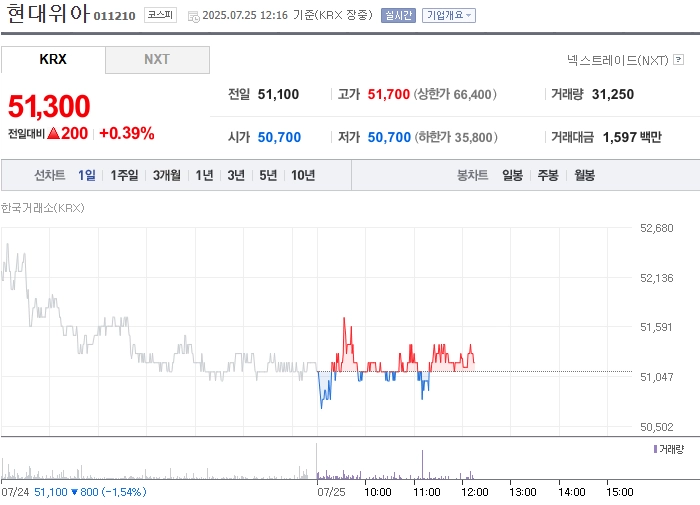Click the (-1.54%) text below chart
Viewport: 700px width, 505px height.
[124, 492]
